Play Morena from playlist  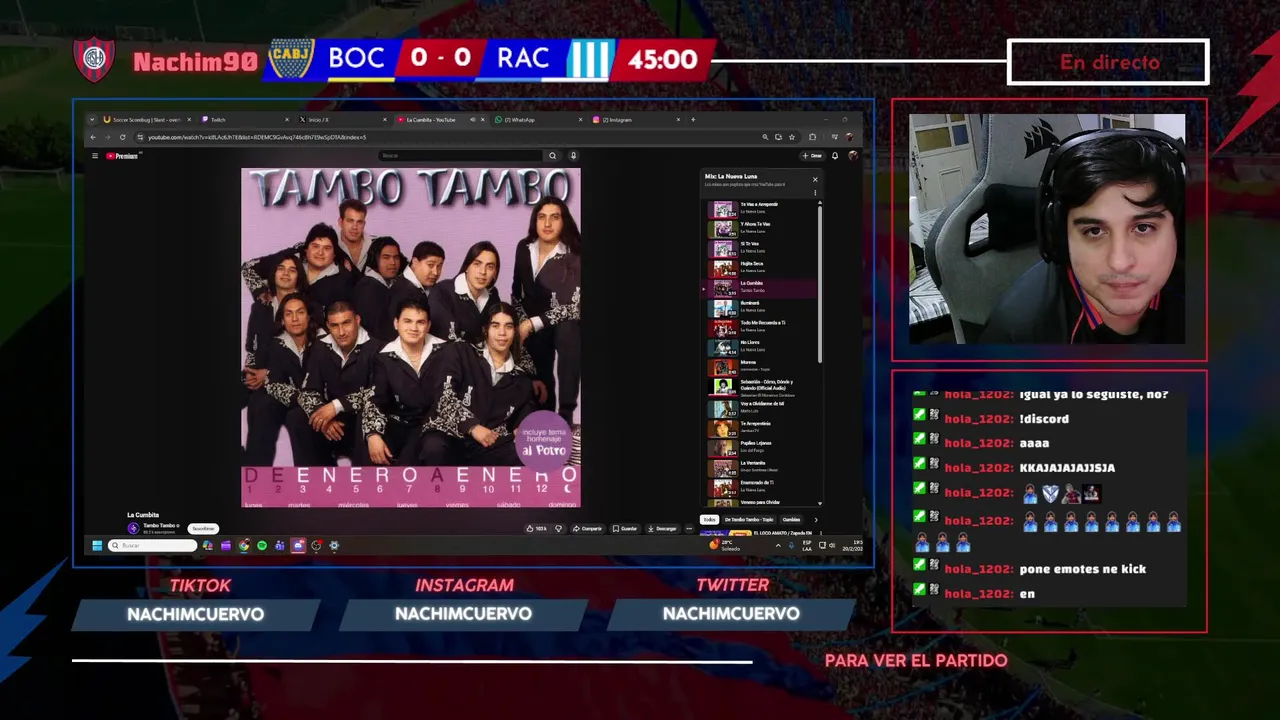761,366
